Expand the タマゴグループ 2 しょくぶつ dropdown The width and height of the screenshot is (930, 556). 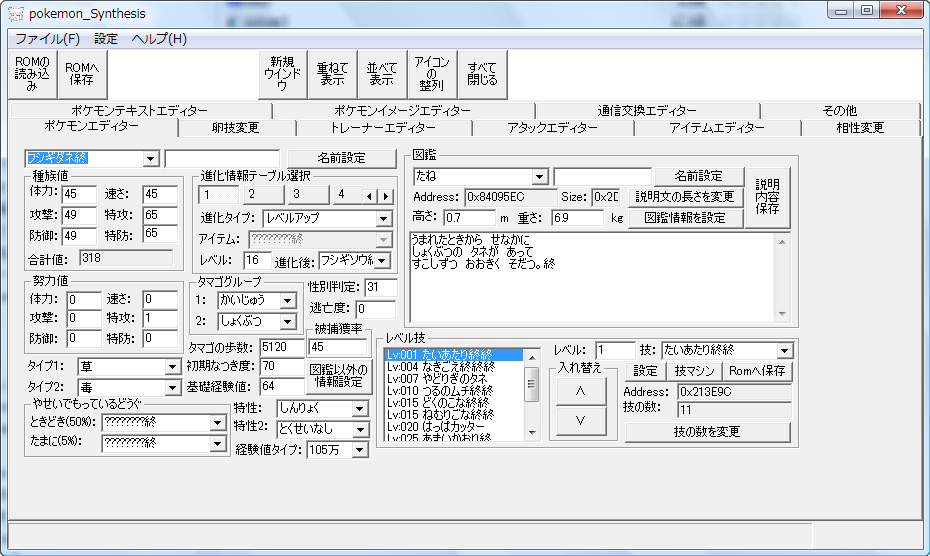click(x=288, y=322)
